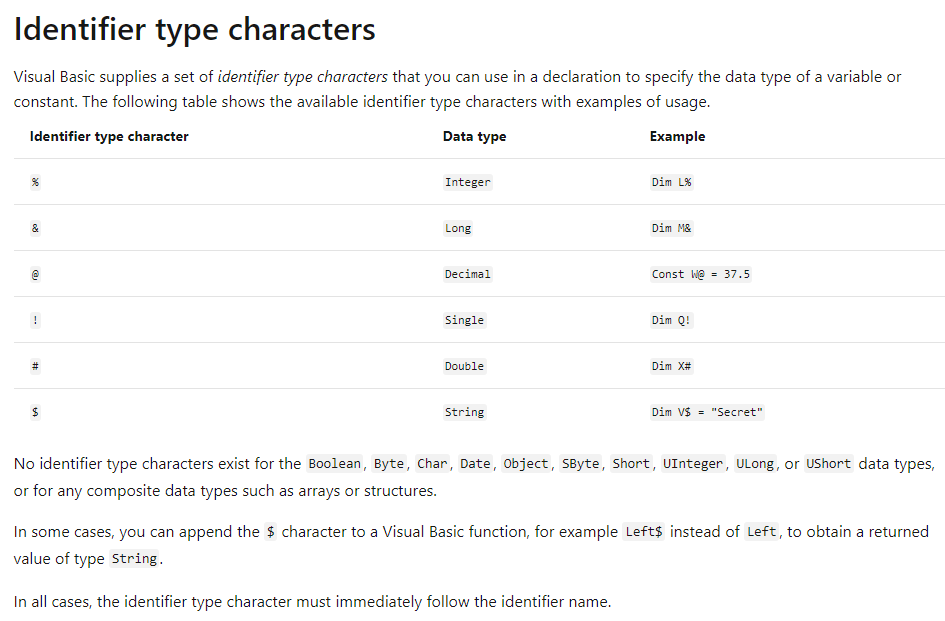Select the % identifier character cell

(35, 182)
